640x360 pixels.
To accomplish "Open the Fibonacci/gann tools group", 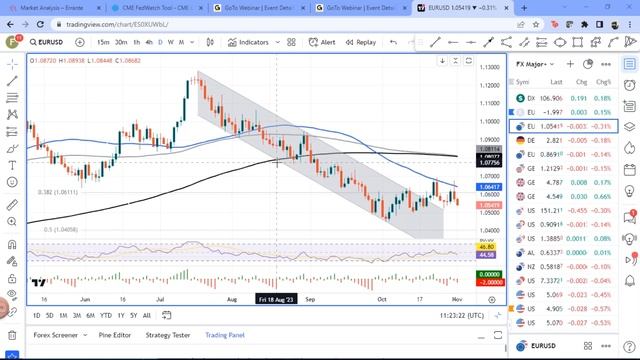I will coord(12,98).
